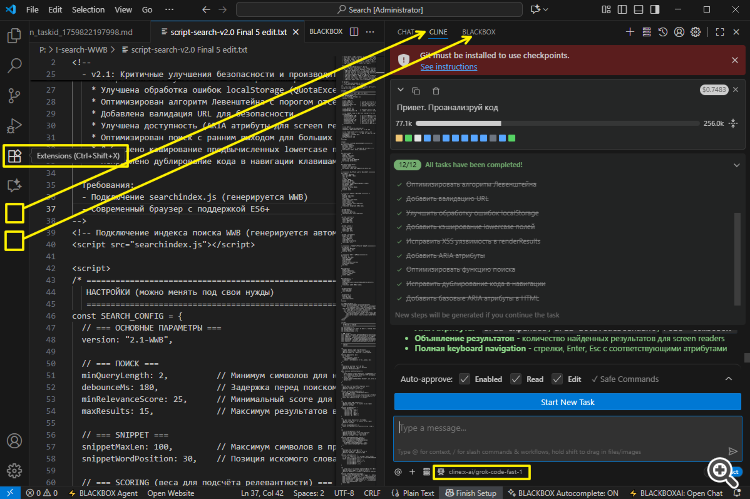Open the clinex-ai/grok-code-fast-1 model selector
The height and width of the screenshot is (499, 750).
click(x=482, y=472)
